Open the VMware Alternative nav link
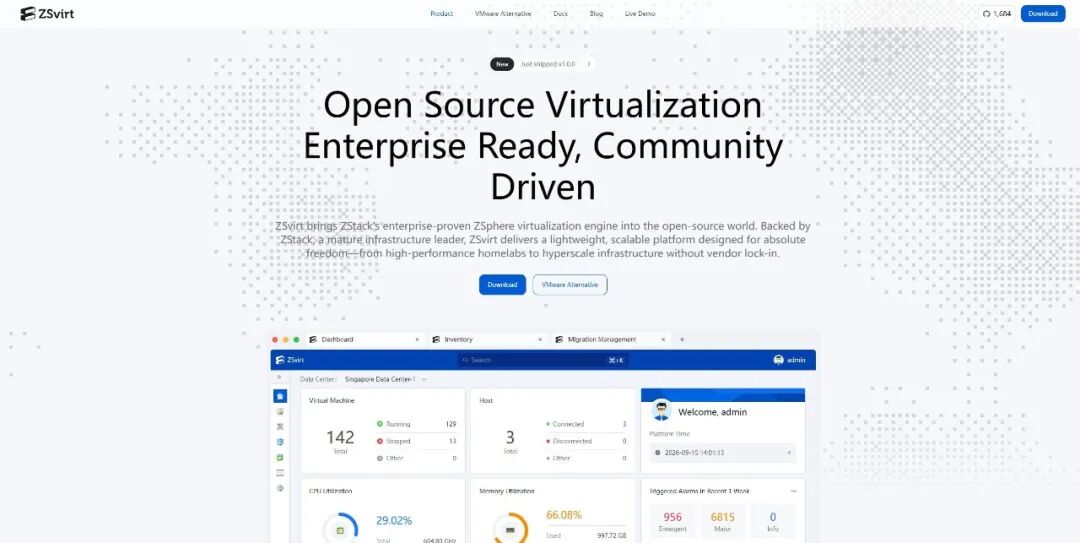Viewport: 1080px width, 543px height. (x=503, y=14)
